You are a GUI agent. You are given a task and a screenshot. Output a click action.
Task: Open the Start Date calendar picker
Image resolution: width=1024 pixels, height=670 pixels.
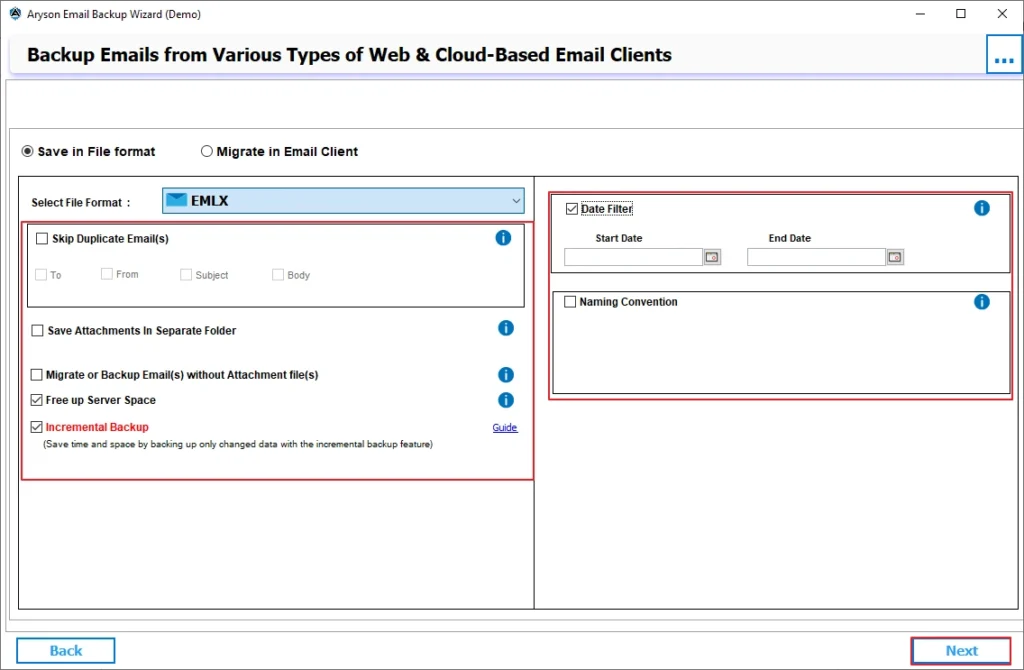click(712, 257)
